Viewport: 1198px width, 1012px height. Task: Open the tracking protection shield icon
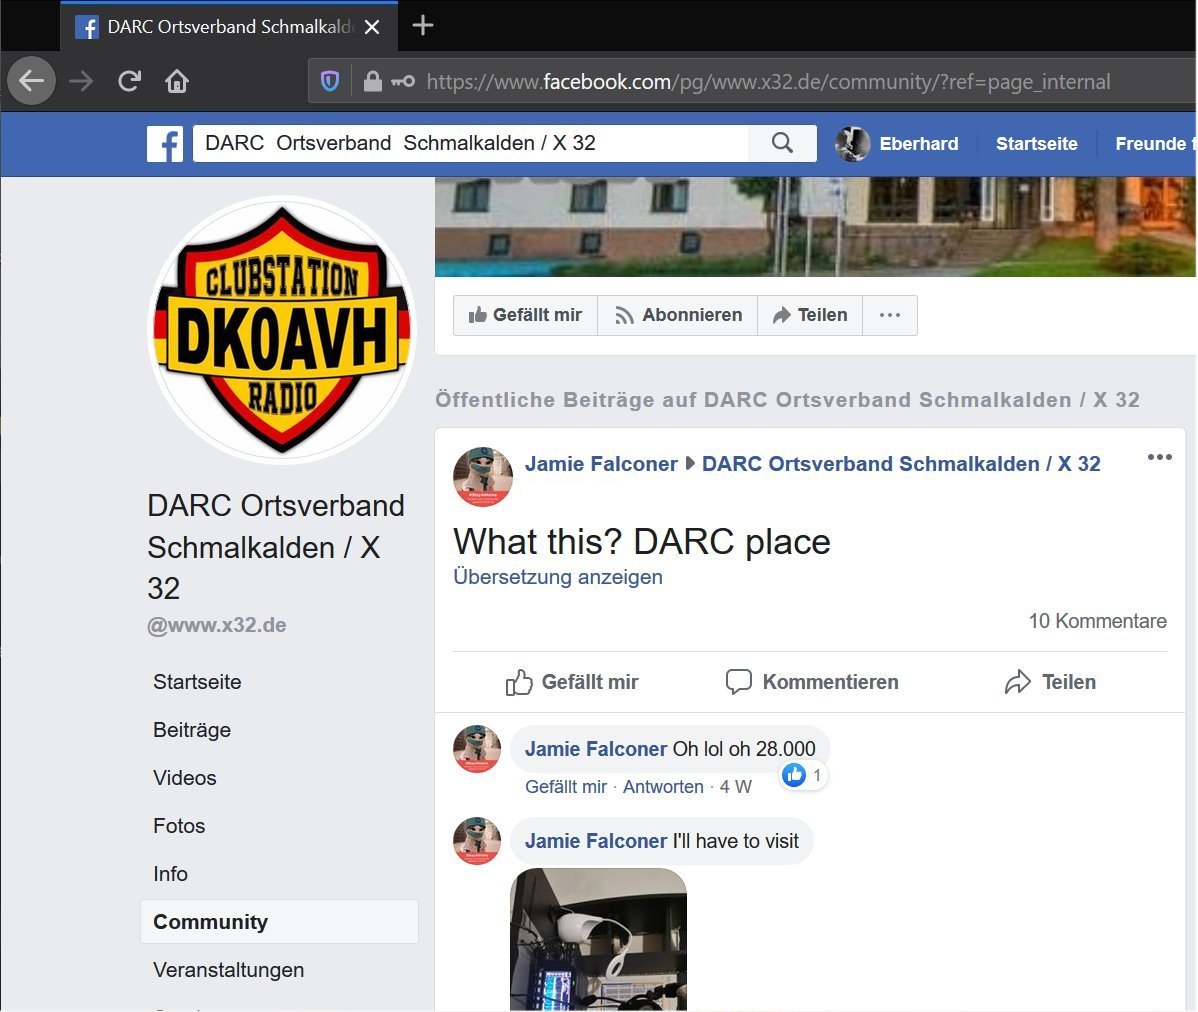pyautogui.click(x=329, y=81)
